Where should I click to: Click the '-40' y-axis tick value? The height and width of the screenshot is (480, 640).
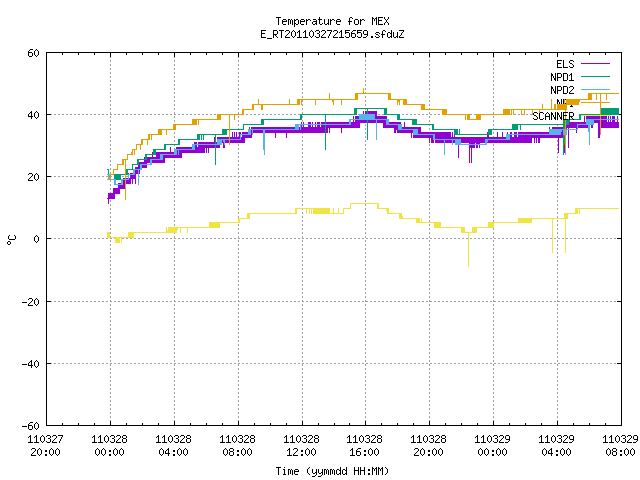click(31, 364)
